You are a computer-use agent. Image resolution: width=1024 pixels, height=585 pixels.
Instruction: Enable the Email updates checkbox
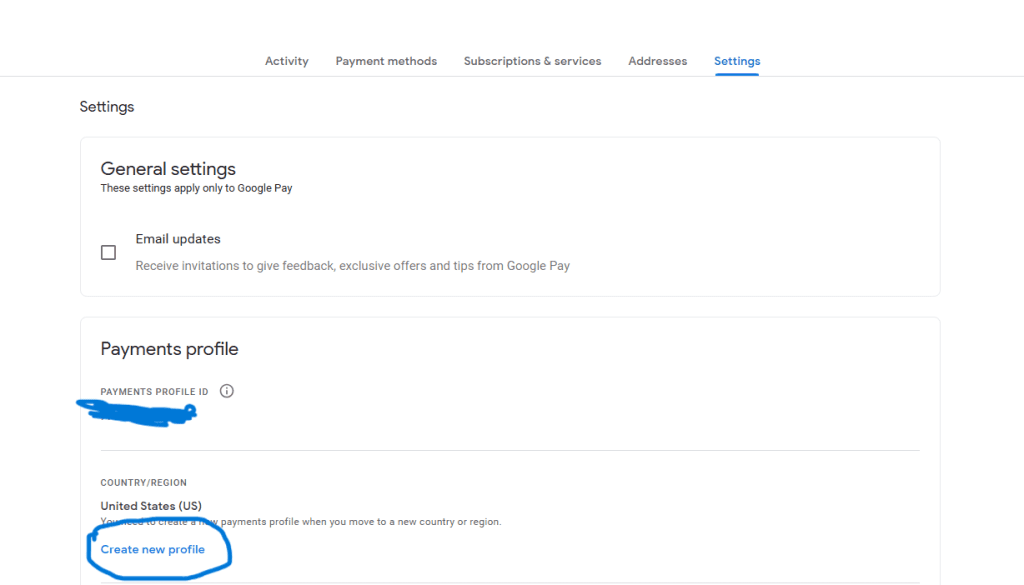108,253
